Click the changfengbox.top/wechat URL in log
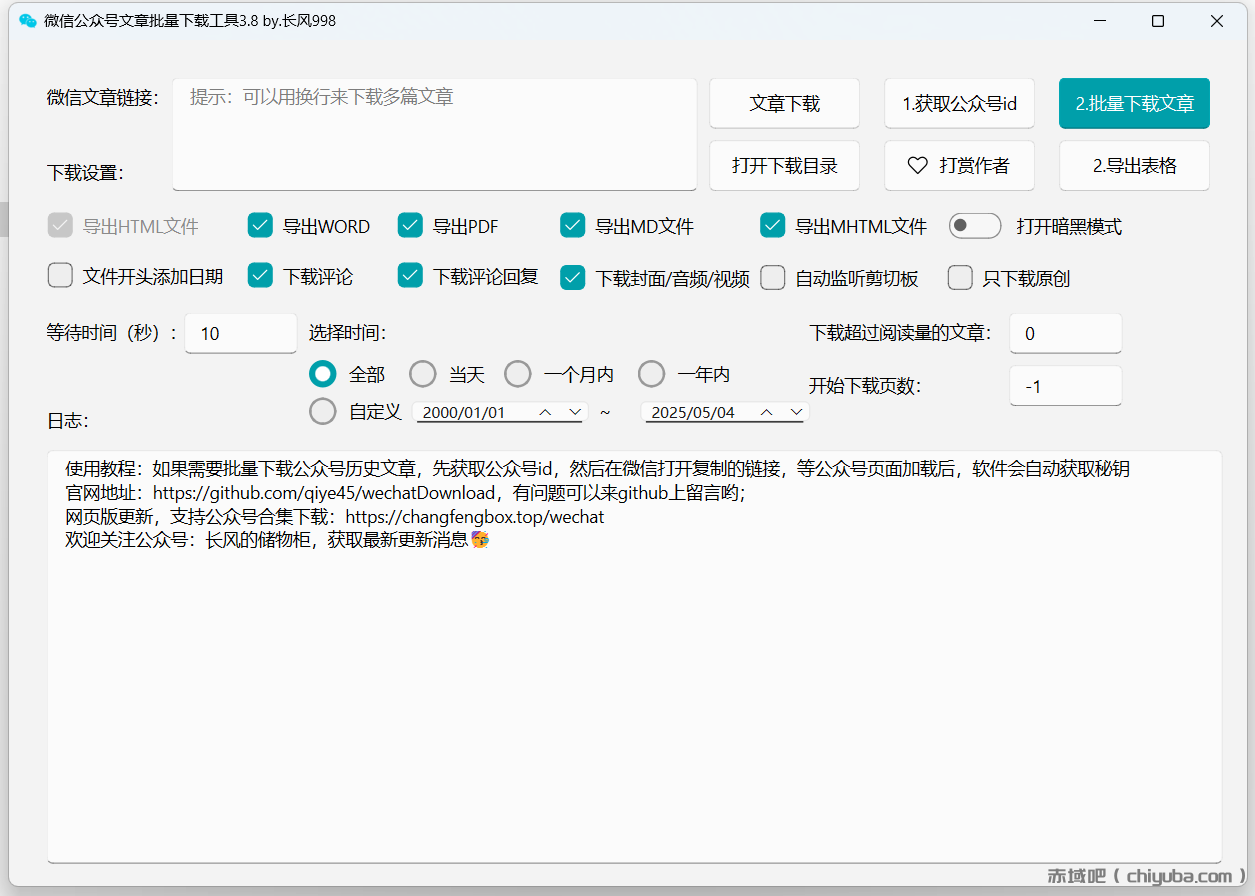Screen dimensions: 1255x896 [x=474, y=517]
